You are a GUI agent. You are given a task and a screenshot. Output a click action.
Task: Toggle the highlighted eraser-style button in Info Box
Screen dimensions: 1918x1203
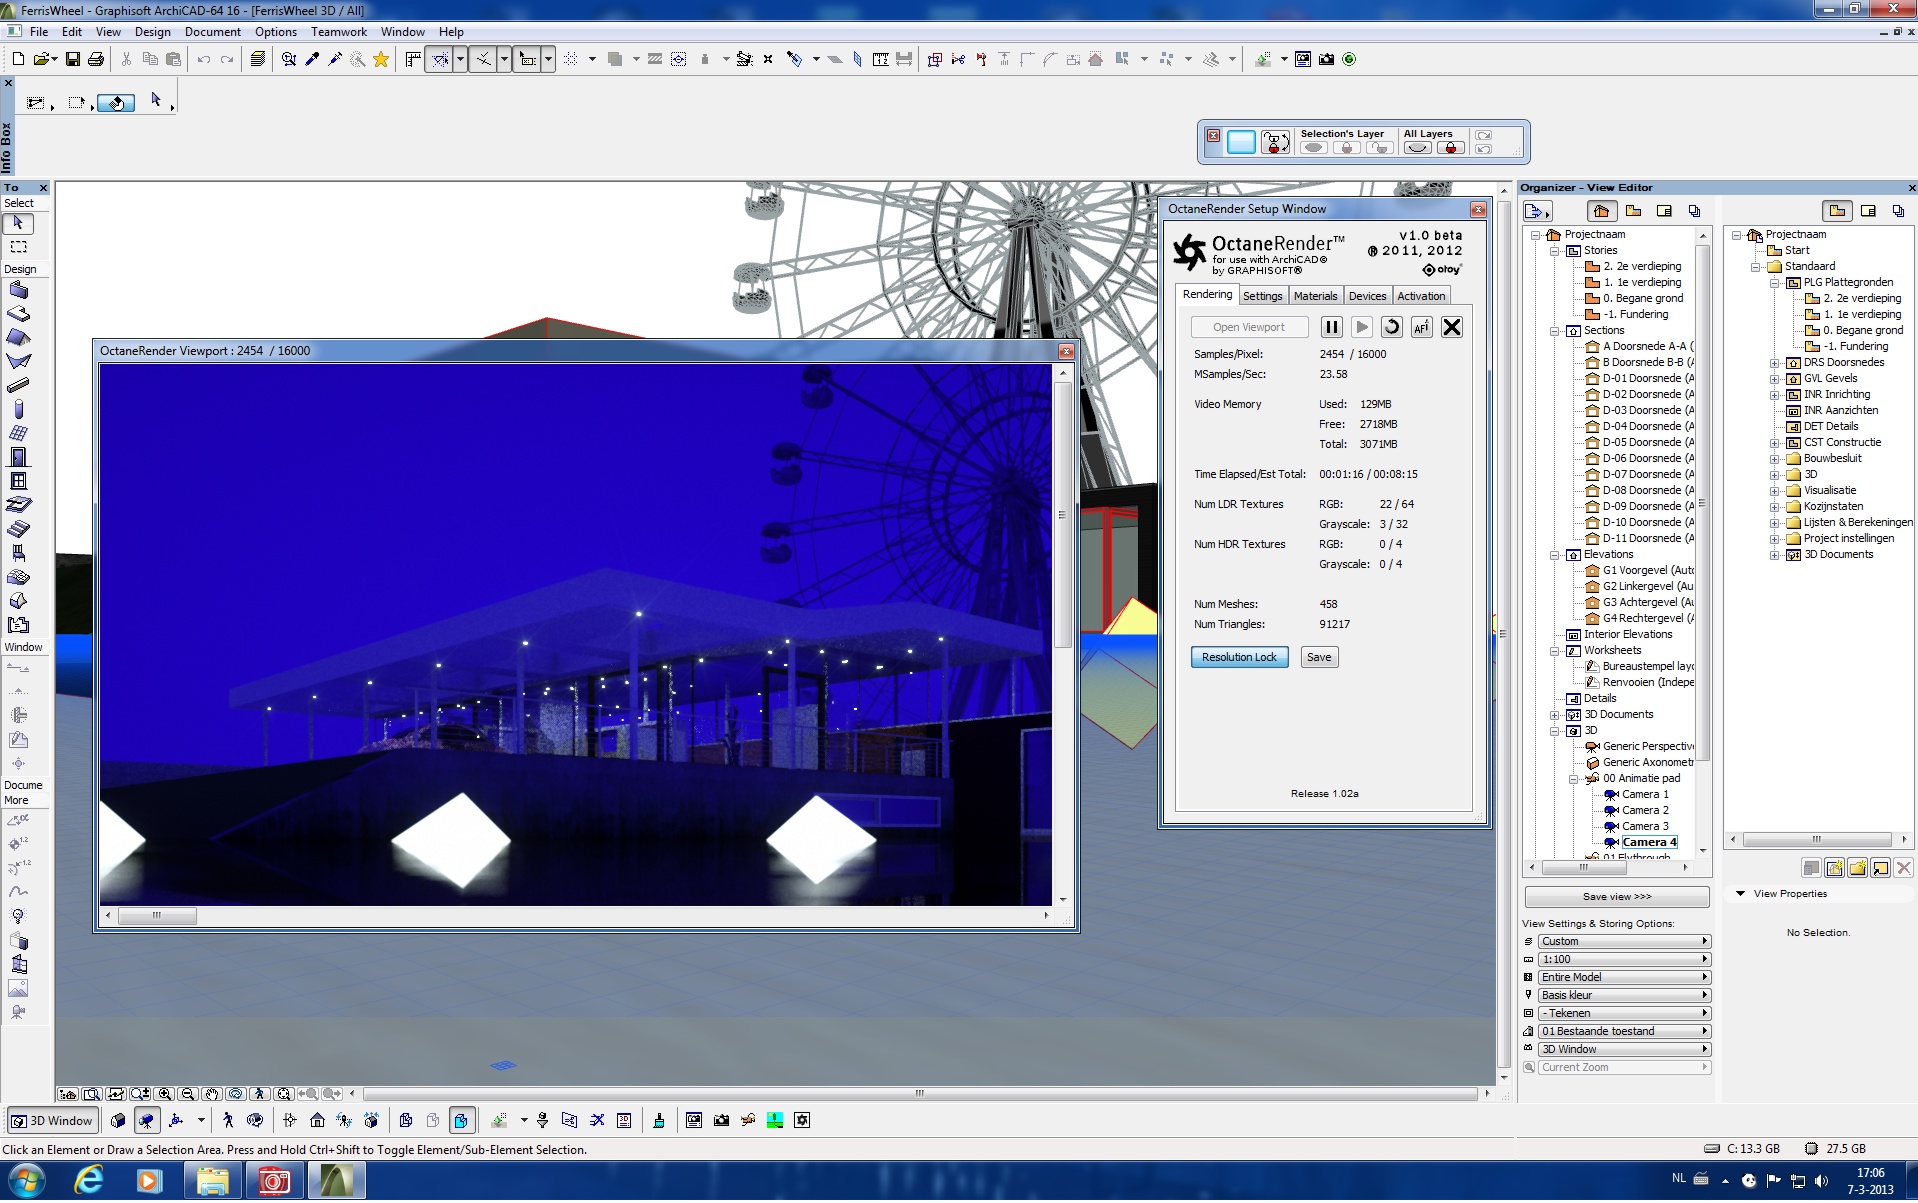116,103
